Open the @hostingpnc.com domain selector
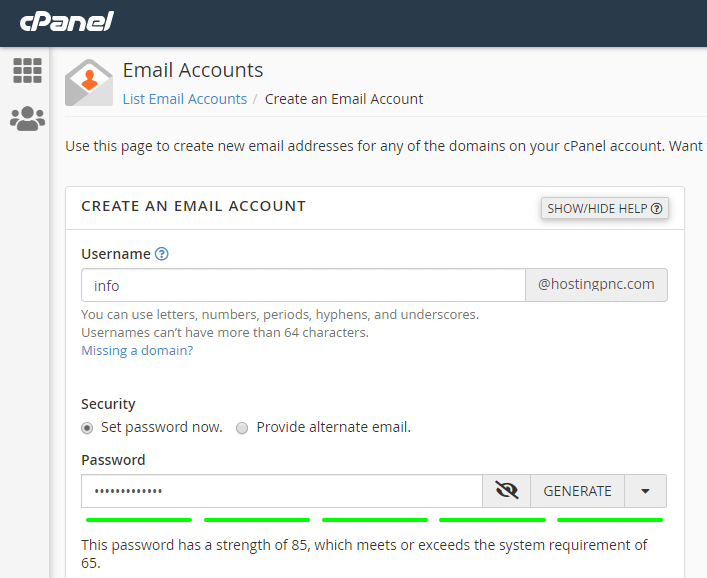Image resolution: width=707 pixels, height=578 pixels. [x=596, y=285]
